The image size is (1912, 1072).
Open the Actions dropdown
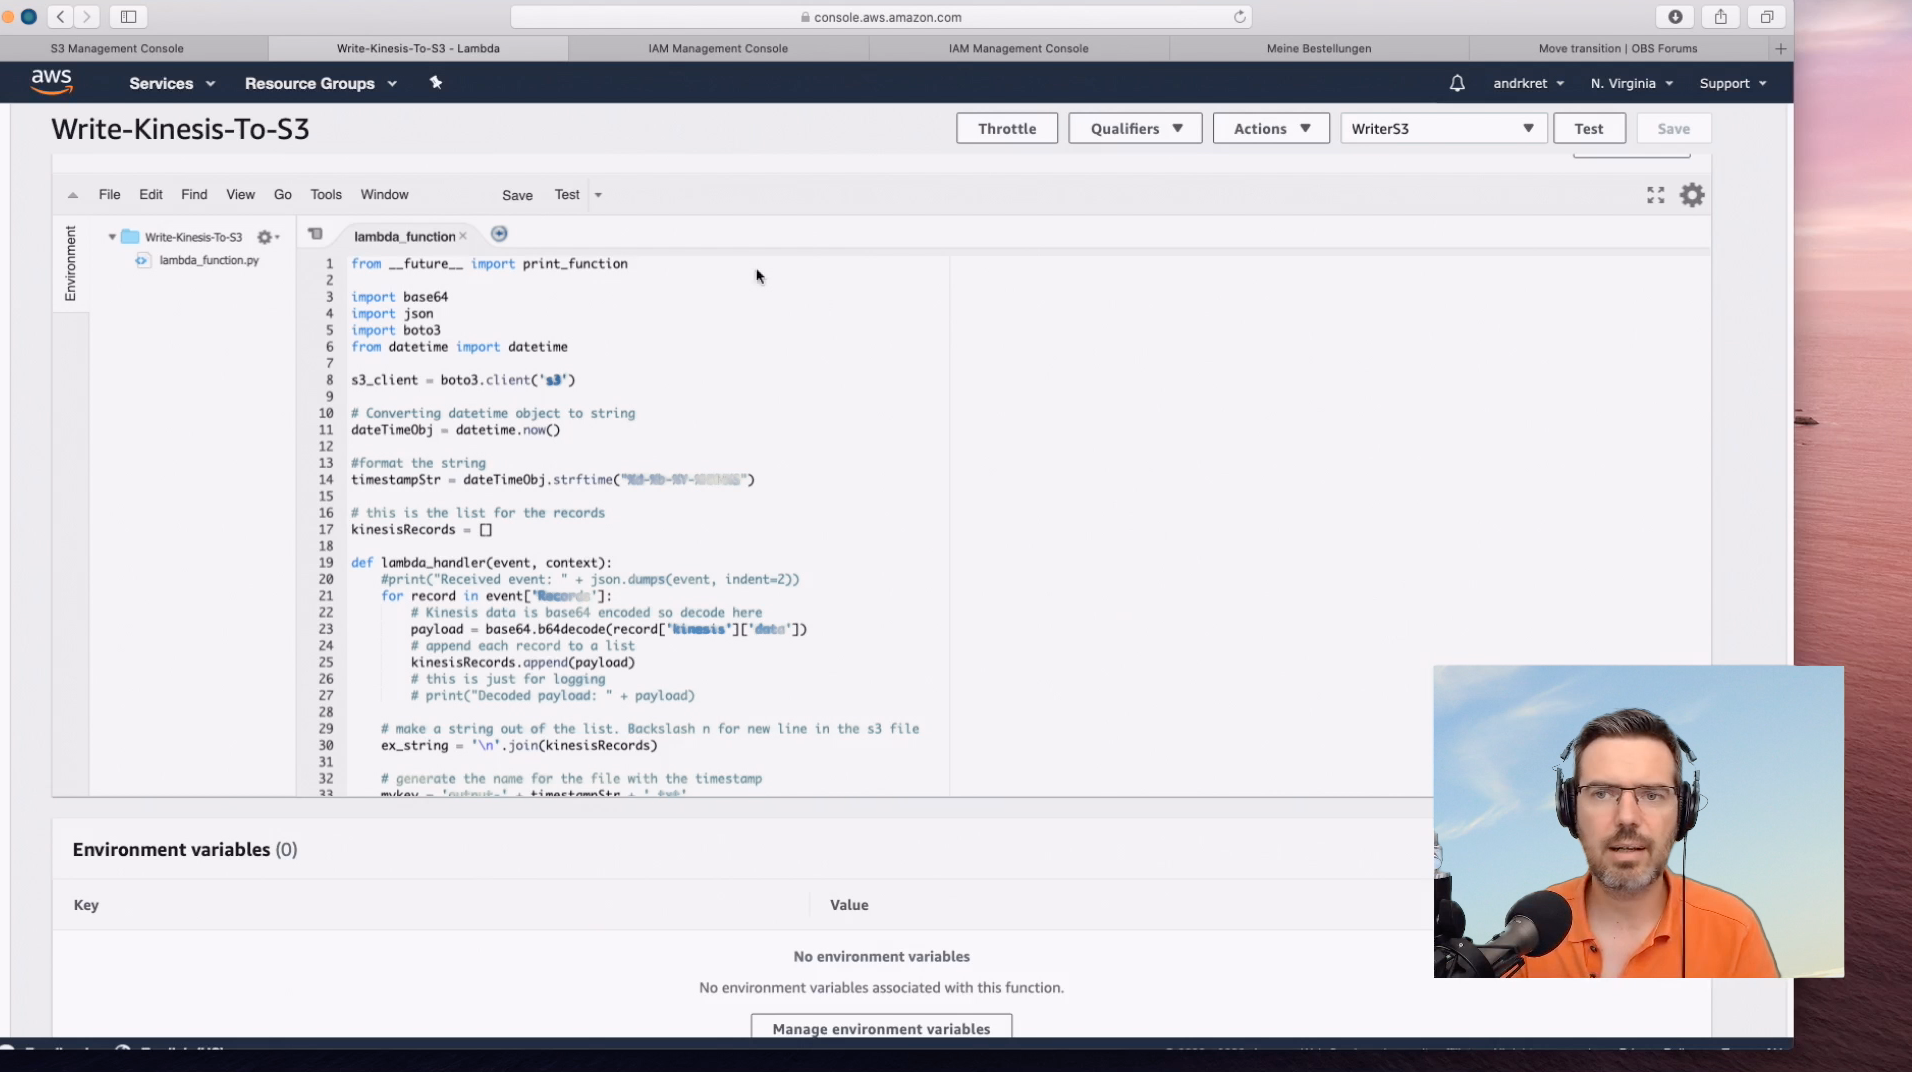pyautogui.click(x=1271, y=128)
